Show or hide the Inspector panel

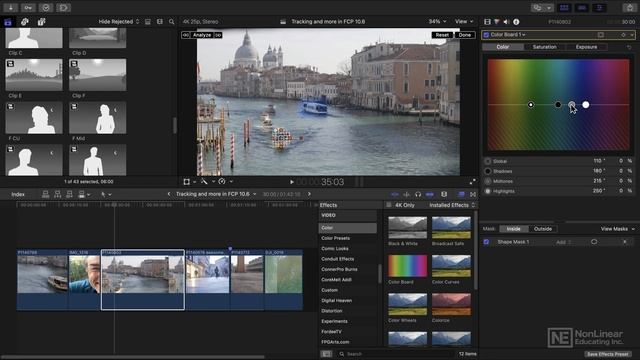tap(599, 8)
